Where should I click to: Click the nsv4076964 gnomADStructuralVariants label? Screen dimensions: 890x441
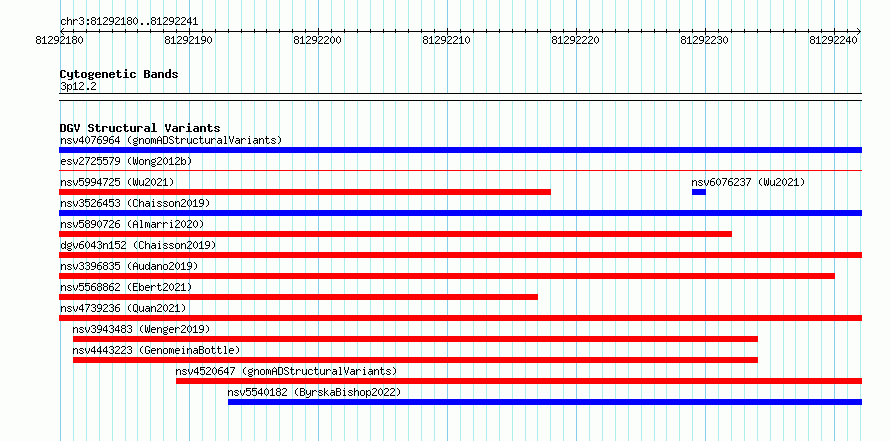(171, 140)
